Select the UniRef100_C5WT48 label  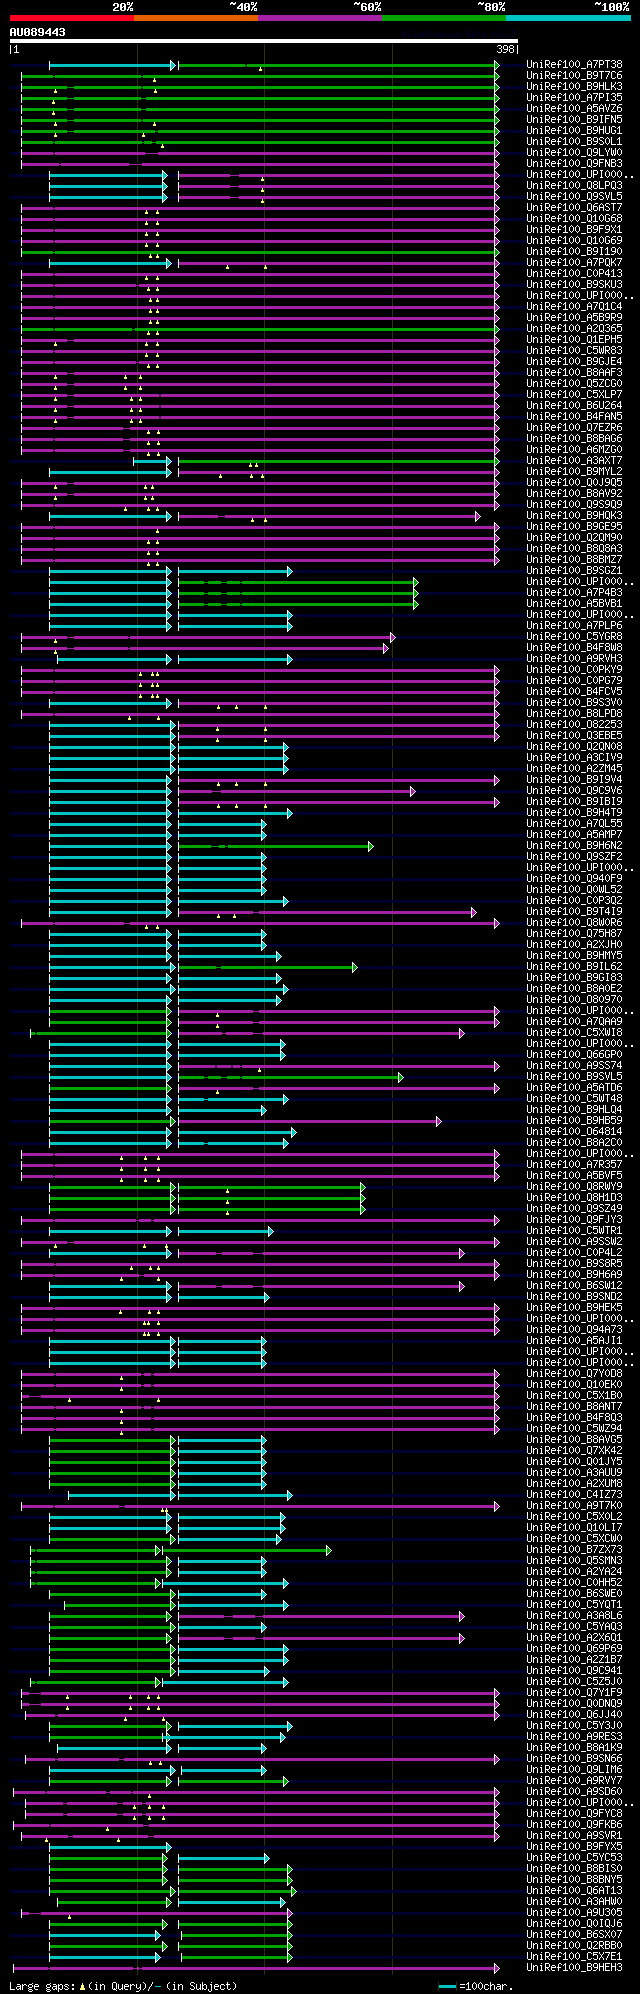tap(574, 1098)
